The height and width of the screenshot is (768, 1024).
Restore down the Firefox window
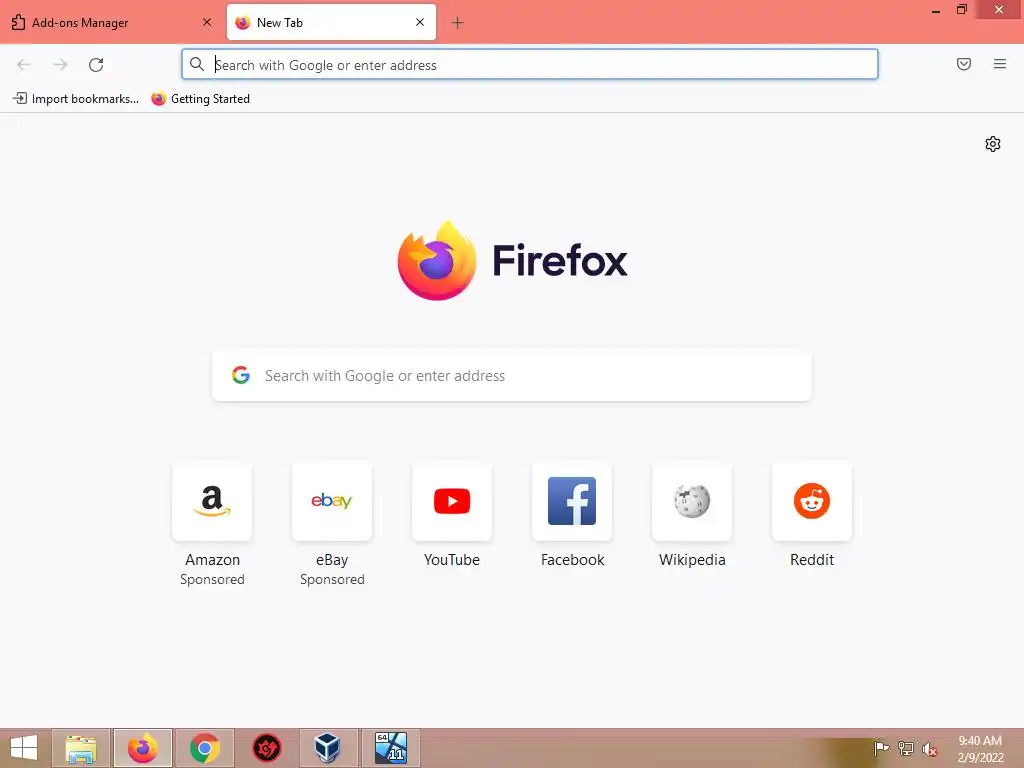pyautogui.click(x=962, y=10)
